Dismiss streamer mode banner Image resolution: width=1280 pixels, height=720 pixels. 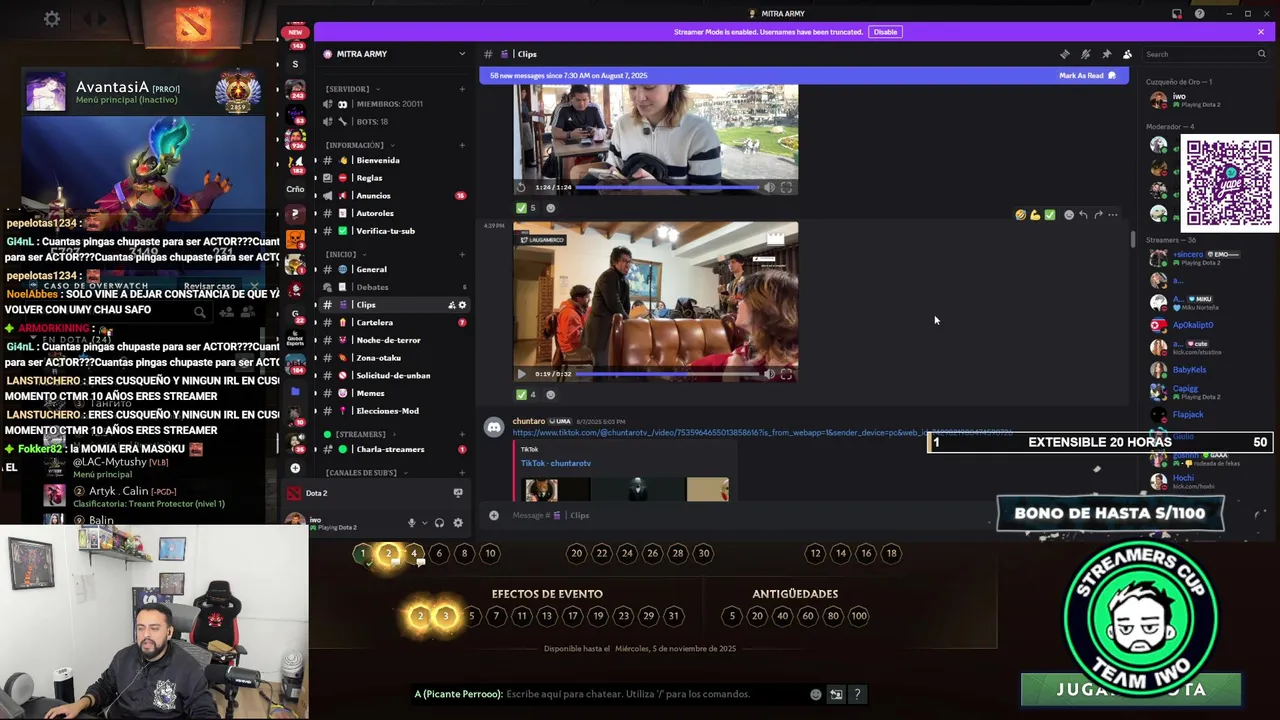point(1260,32)
